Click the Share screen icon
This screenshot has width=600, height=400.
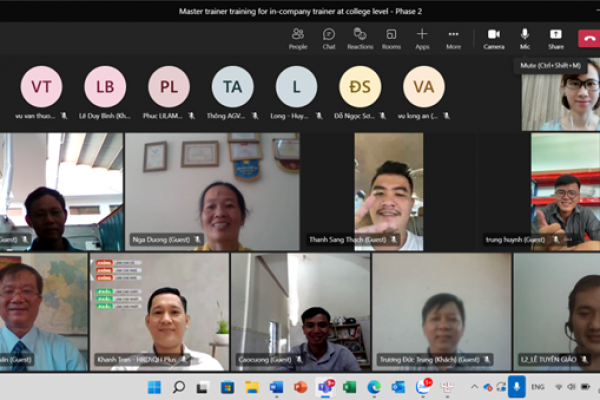coord(555,38)
